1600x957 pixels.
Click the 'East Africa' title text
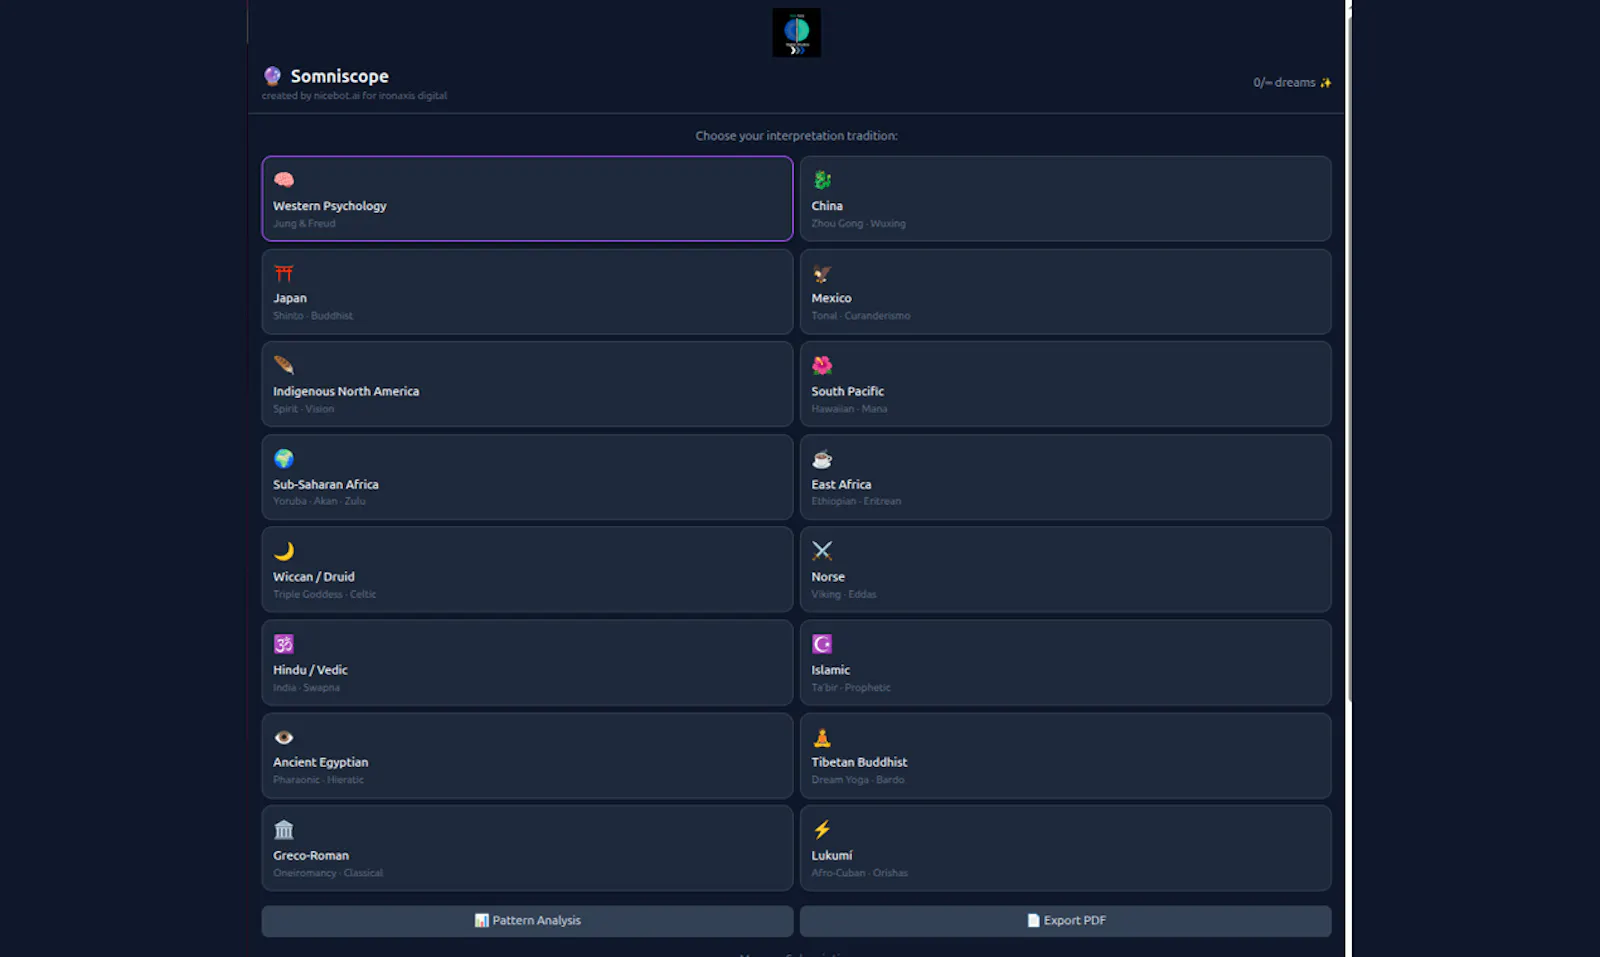pos(841,484)
